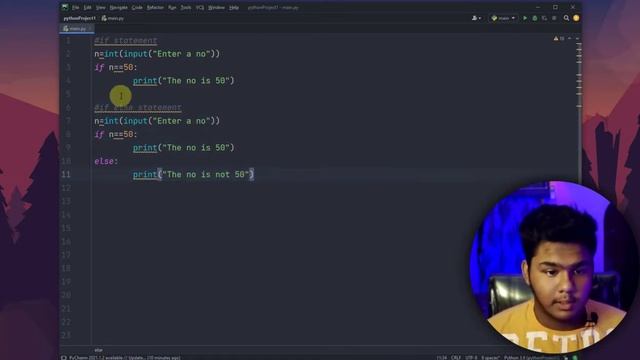Click the '#if statement' comment on line 1
The width and height of the screenshot is (640, 360).
[x=126, y=40]
